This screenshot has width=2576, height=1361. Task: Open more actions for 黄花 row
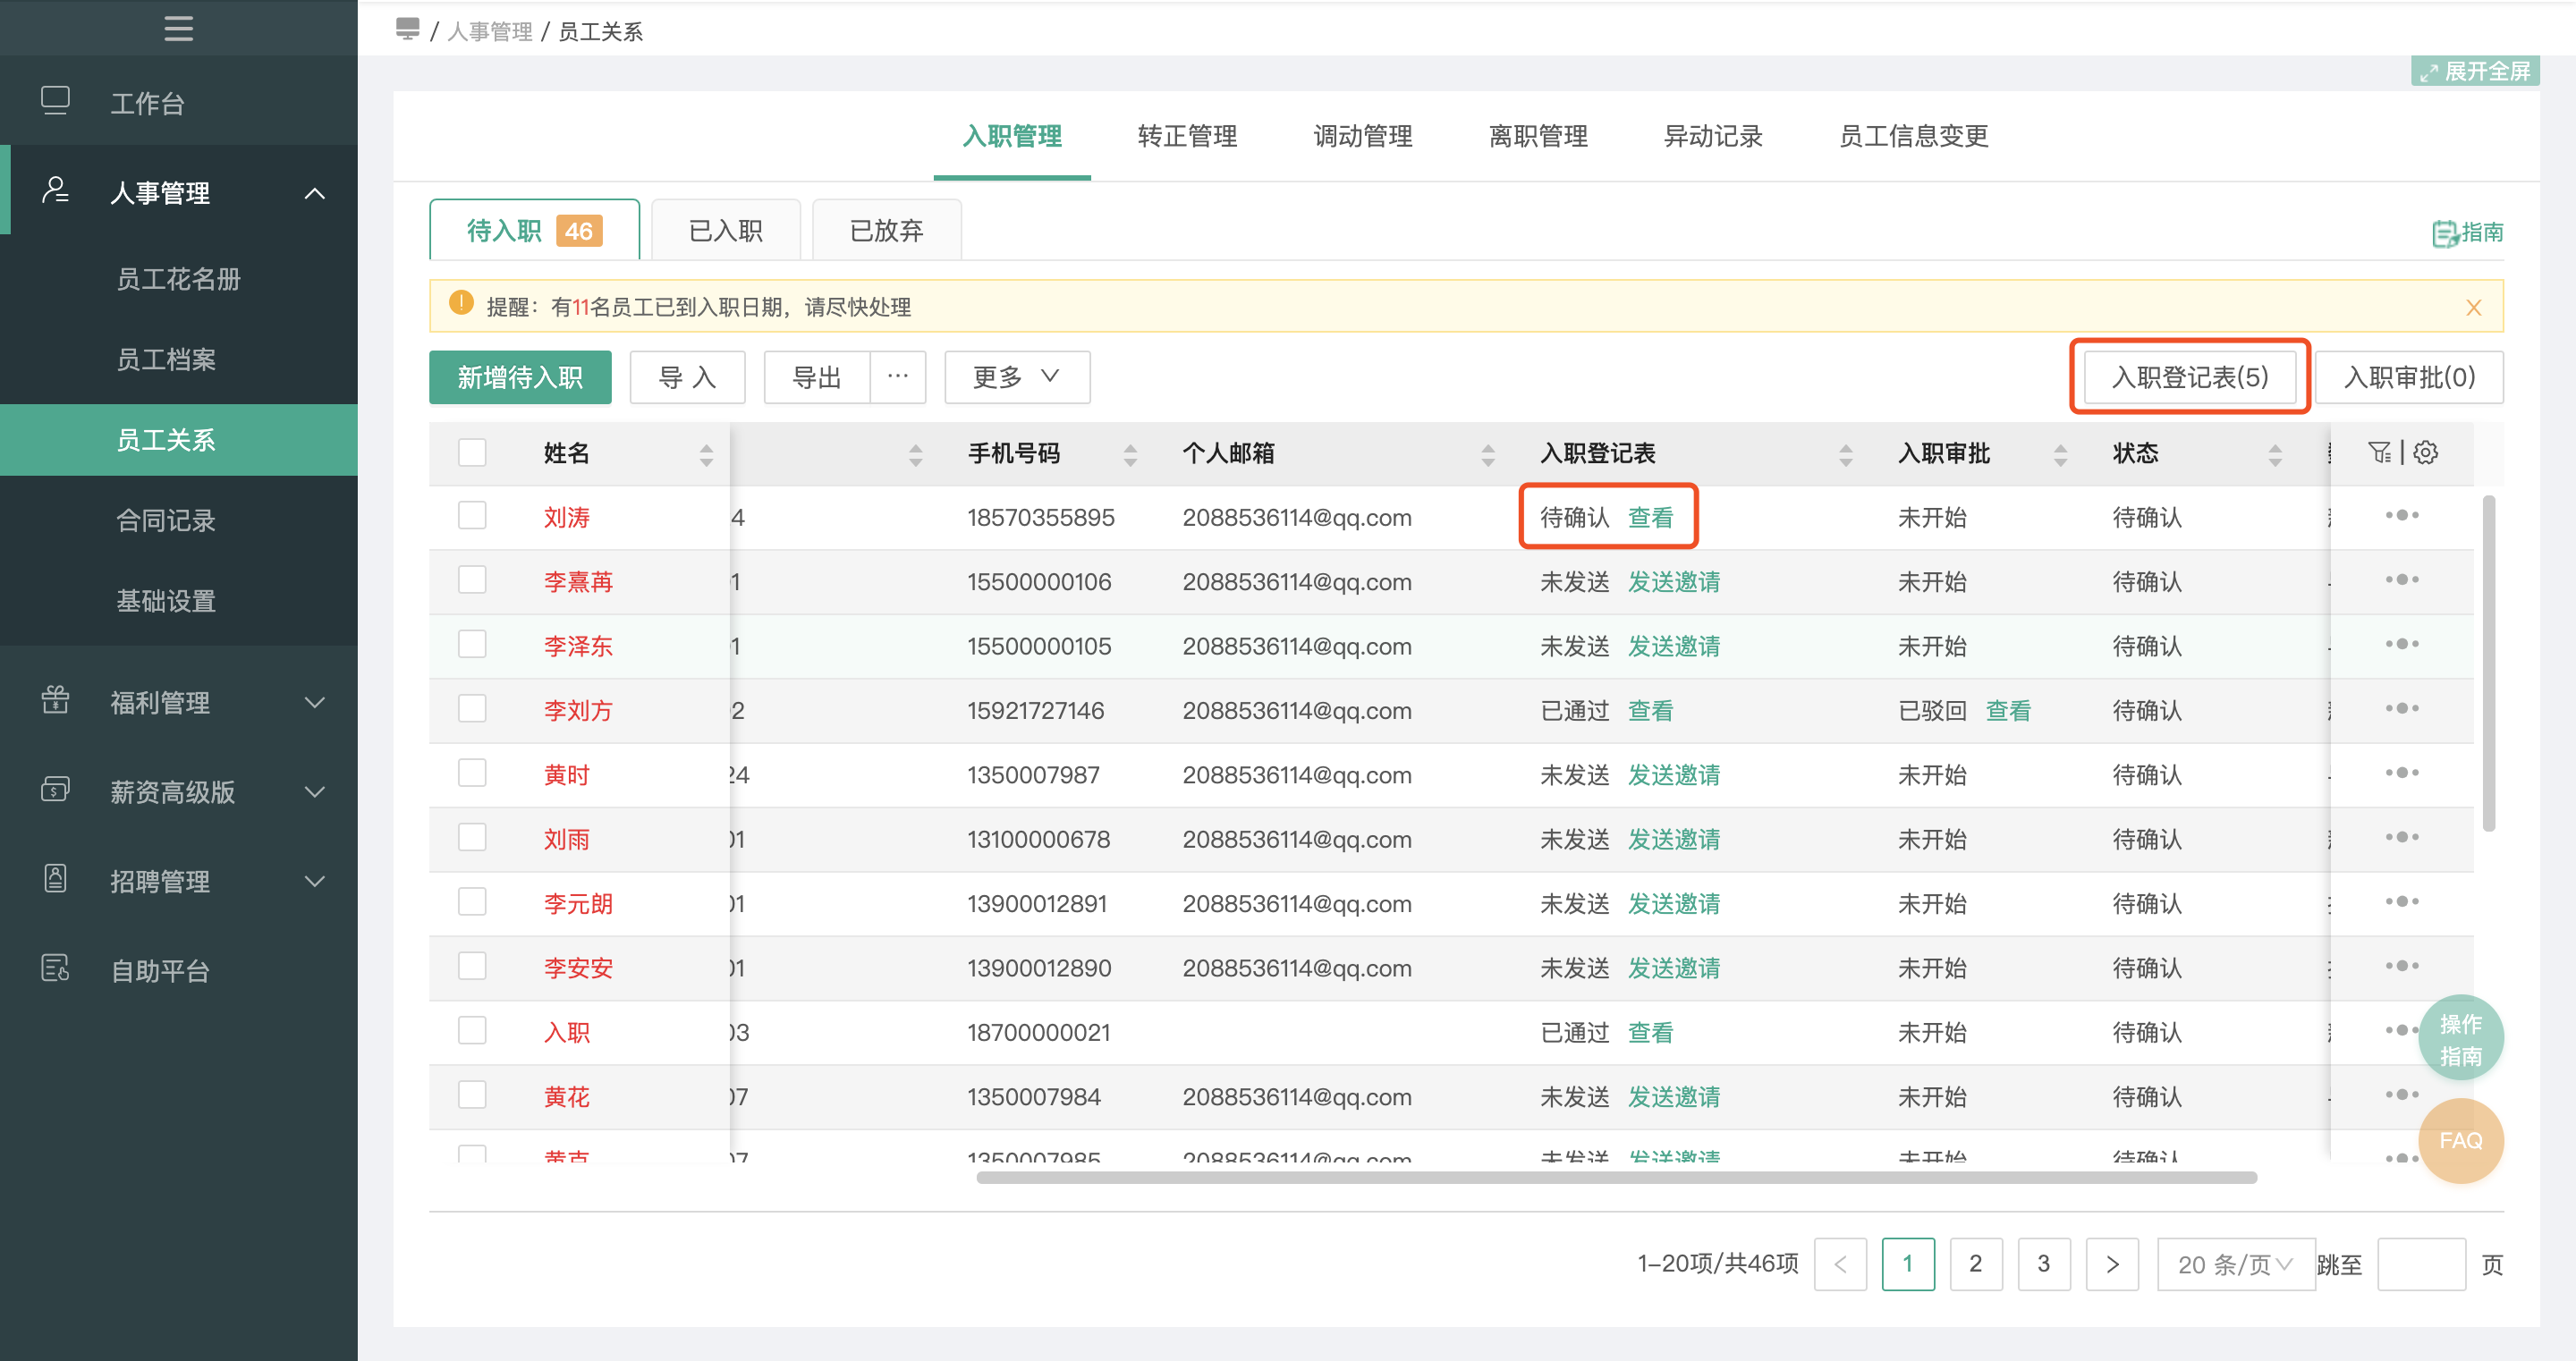tap(2401, 1095)
